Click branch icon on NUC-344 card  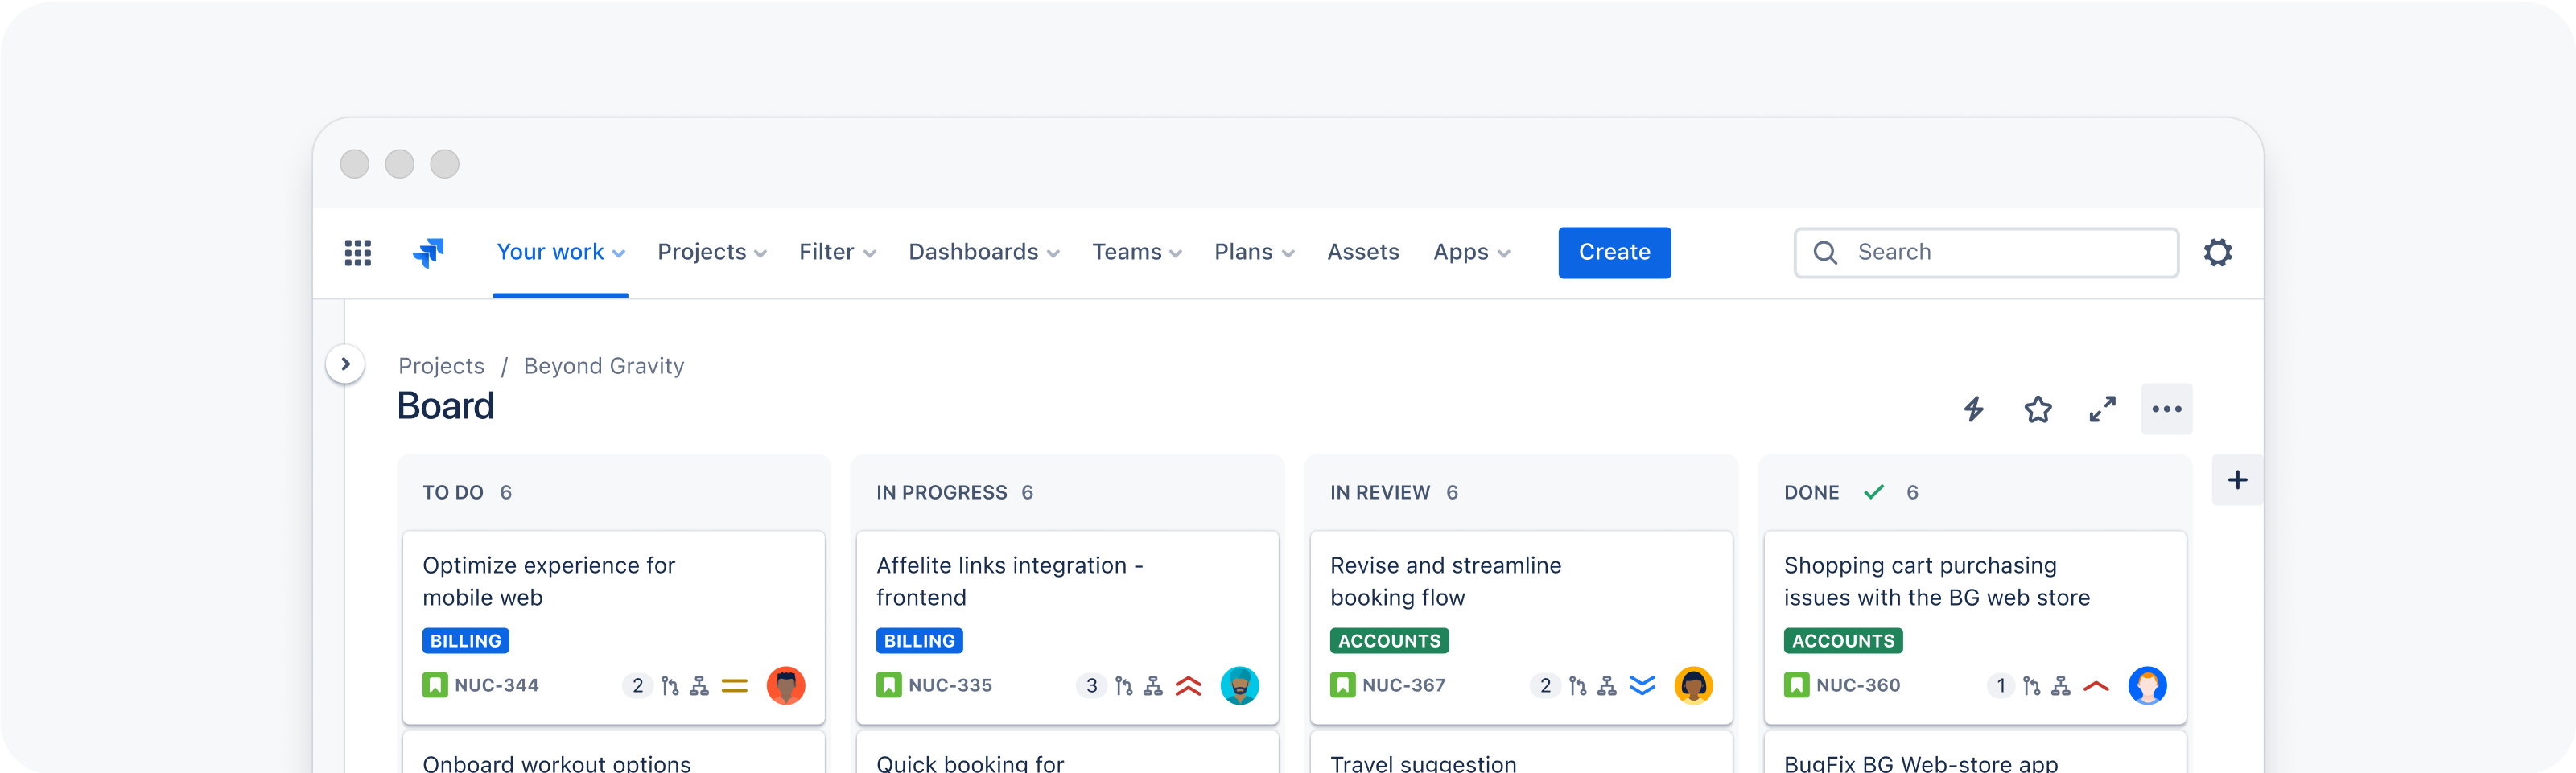tap(670, 686)
